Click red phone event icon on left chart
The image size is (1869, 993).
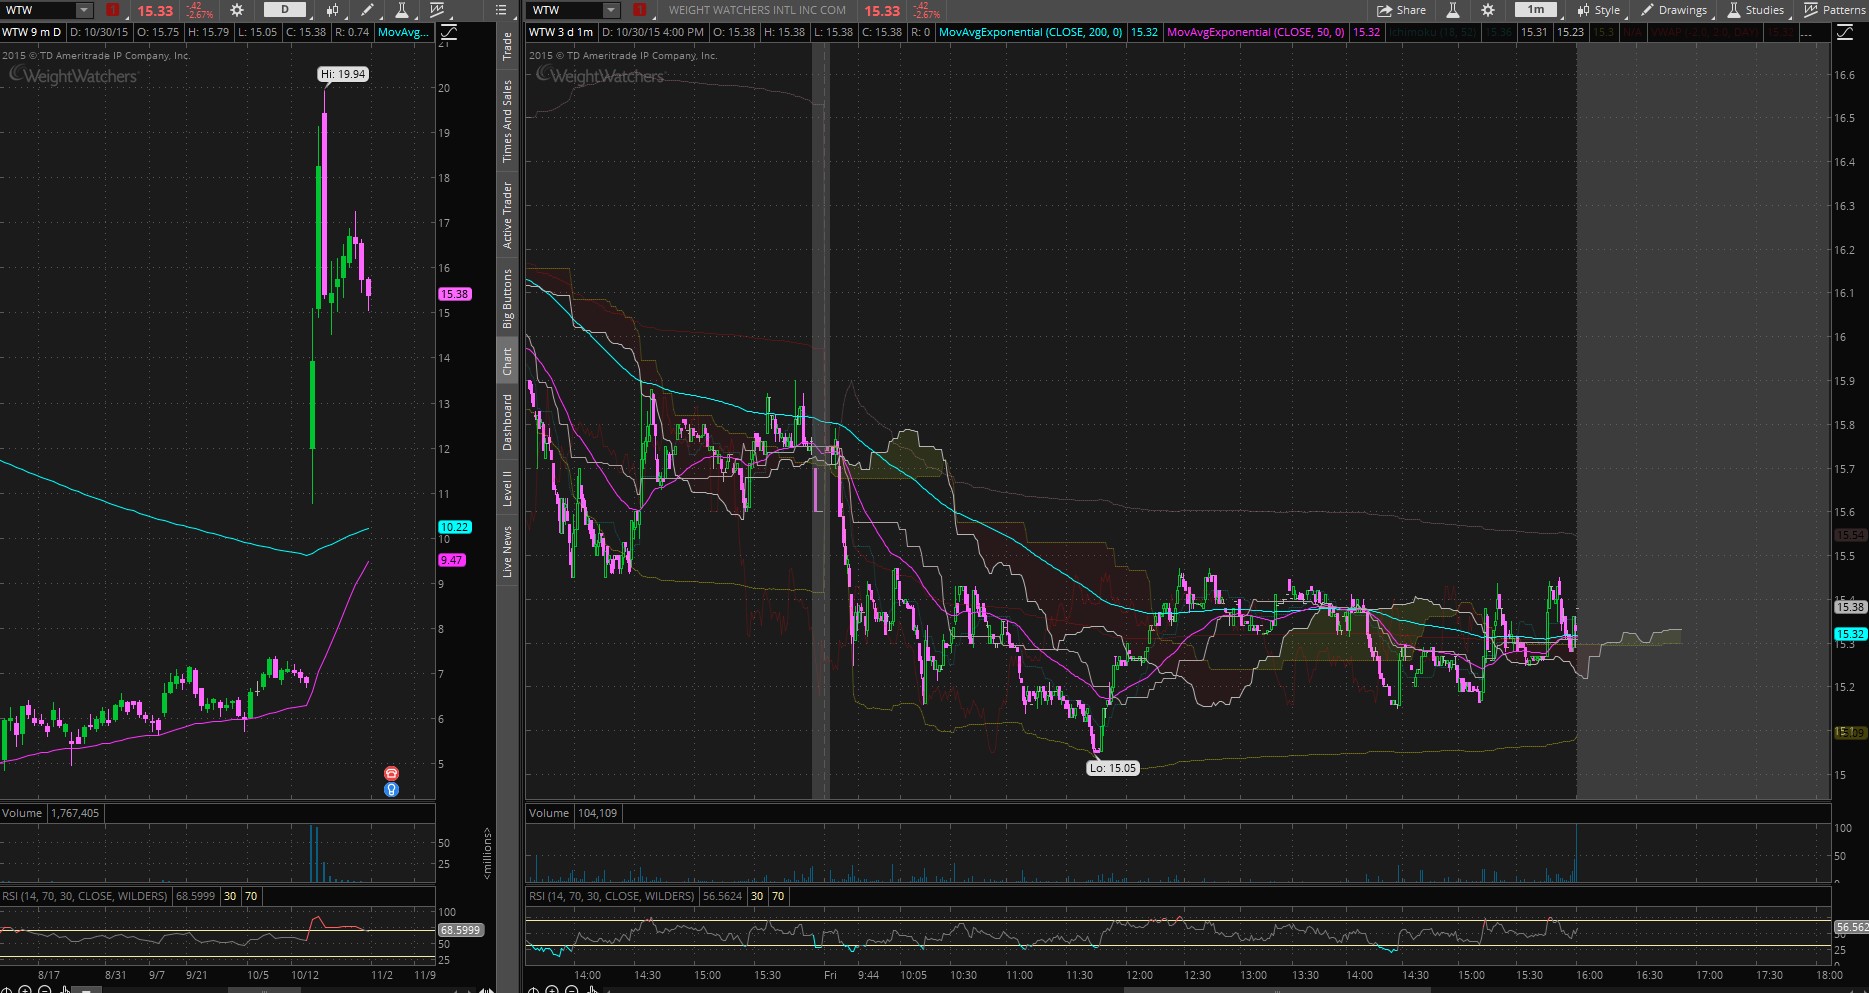[391, 773]
